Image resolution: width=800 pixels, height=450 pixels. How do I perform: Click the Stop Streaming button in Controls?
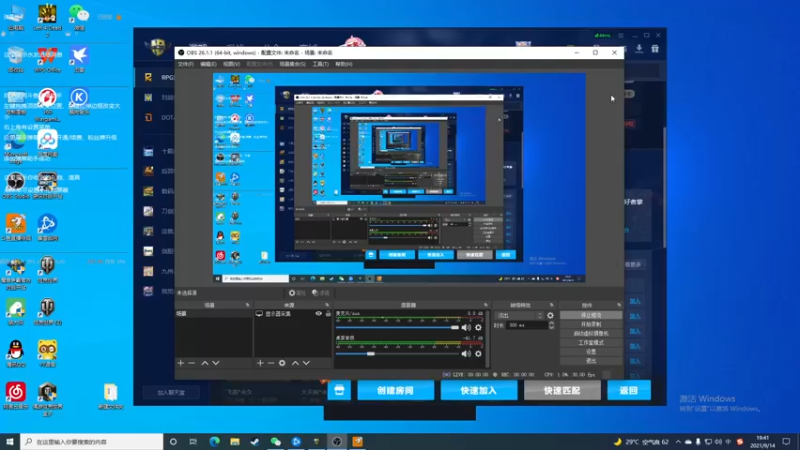591,315
